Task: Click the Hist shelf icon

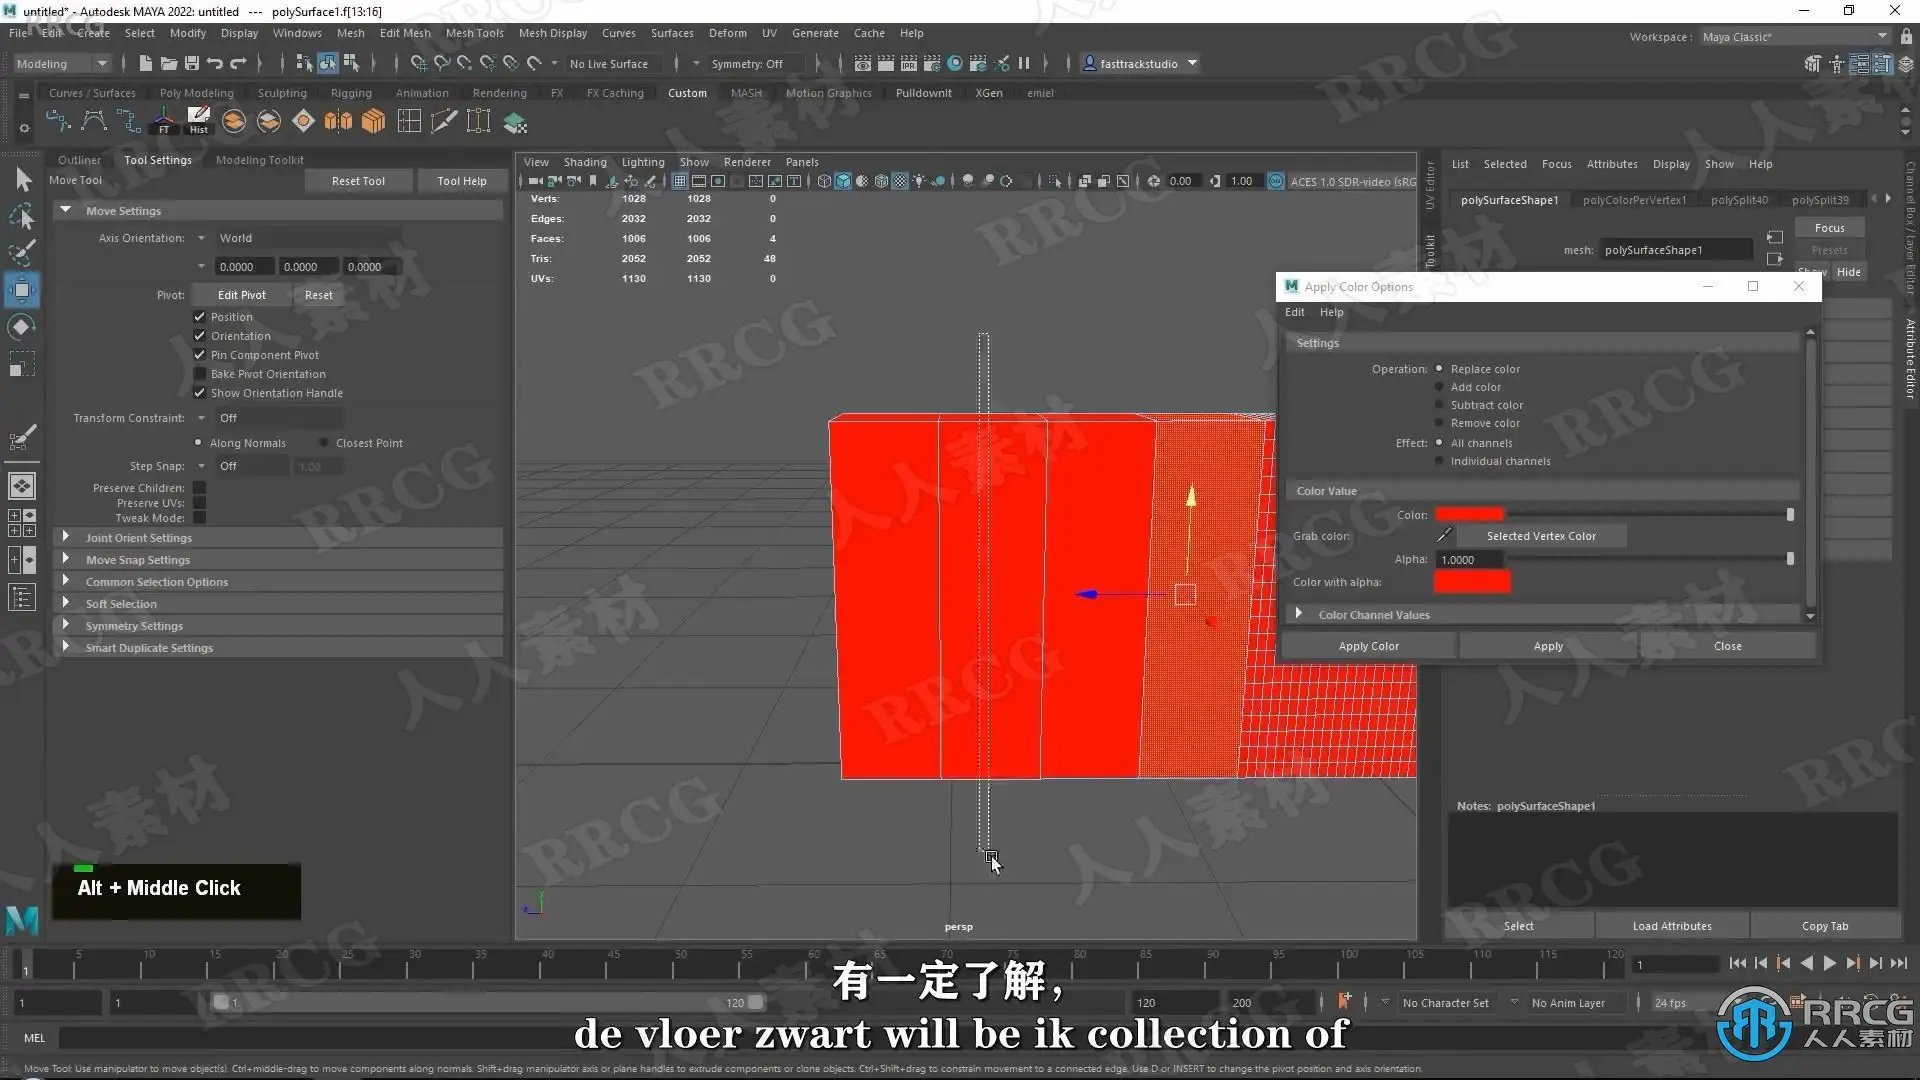Action: point(199,122)
